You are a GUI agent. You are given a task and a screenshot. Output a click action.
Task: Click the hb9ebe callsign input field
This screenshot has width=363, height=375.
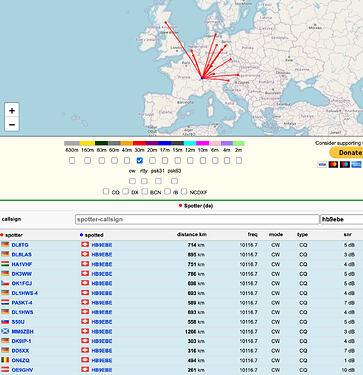(x=342, y=219)
